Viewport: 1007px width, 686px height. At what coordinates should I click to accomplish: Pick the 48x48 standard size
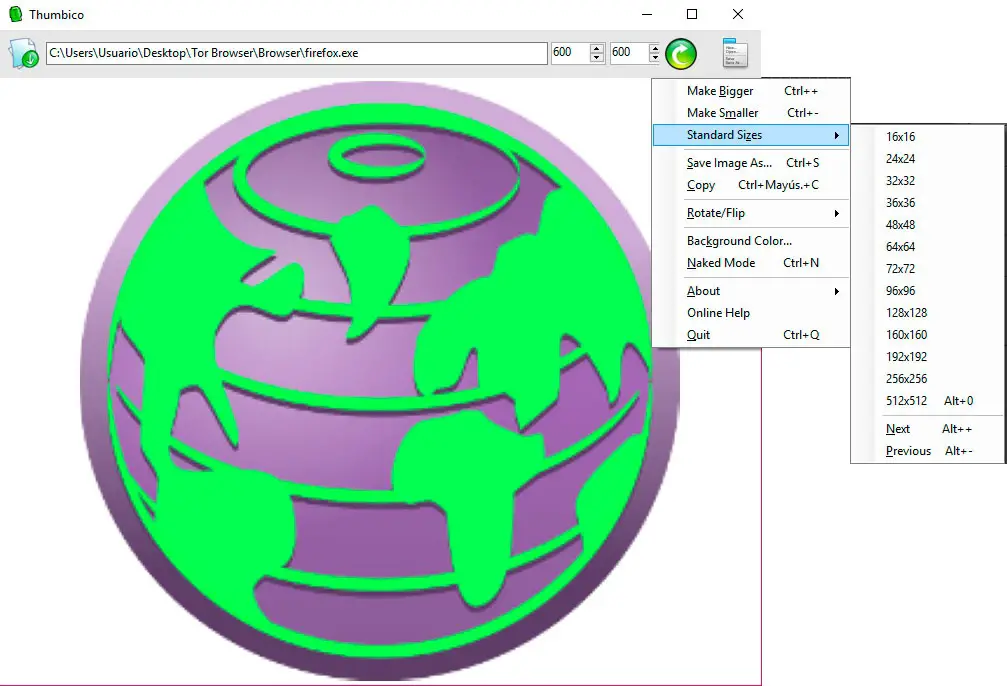pos(927,225)
